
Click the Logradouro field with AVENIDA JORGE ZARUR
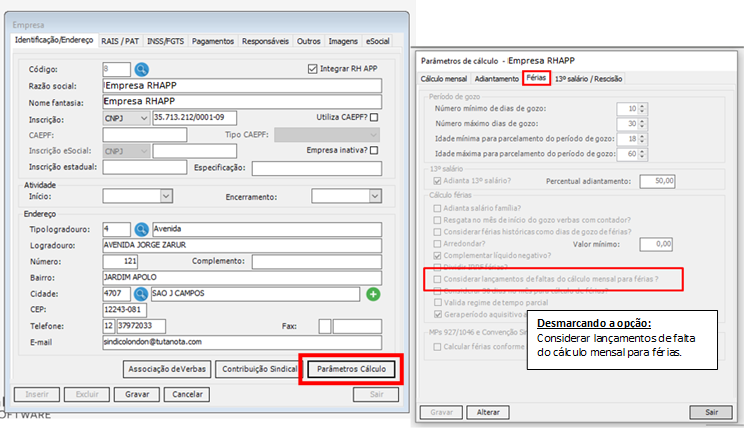coord(242,245)
